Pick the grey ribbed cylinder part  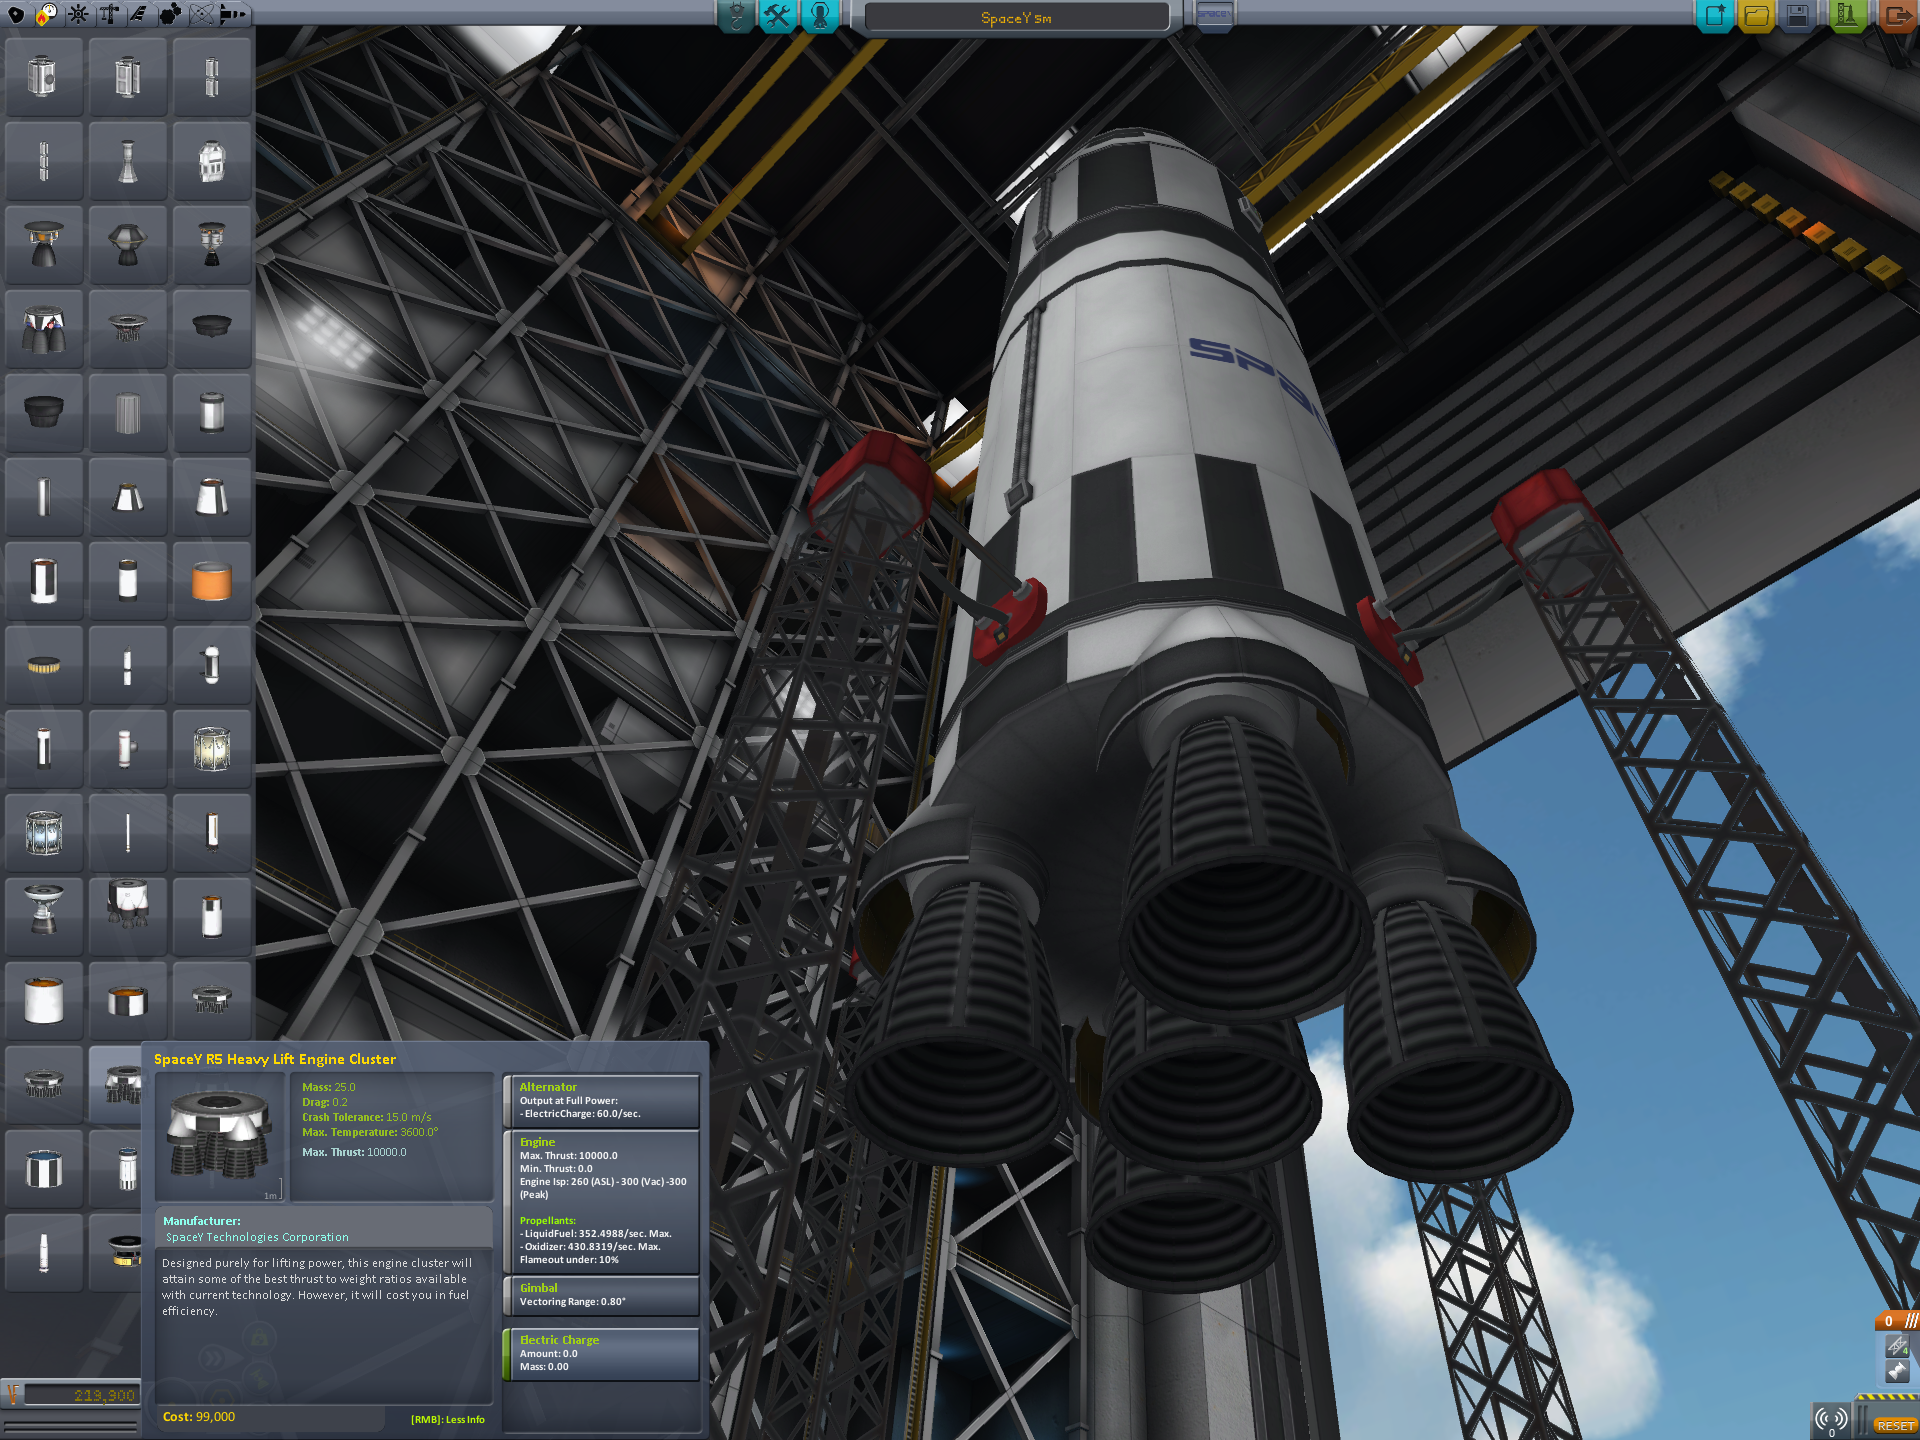[x=127, y=413]
